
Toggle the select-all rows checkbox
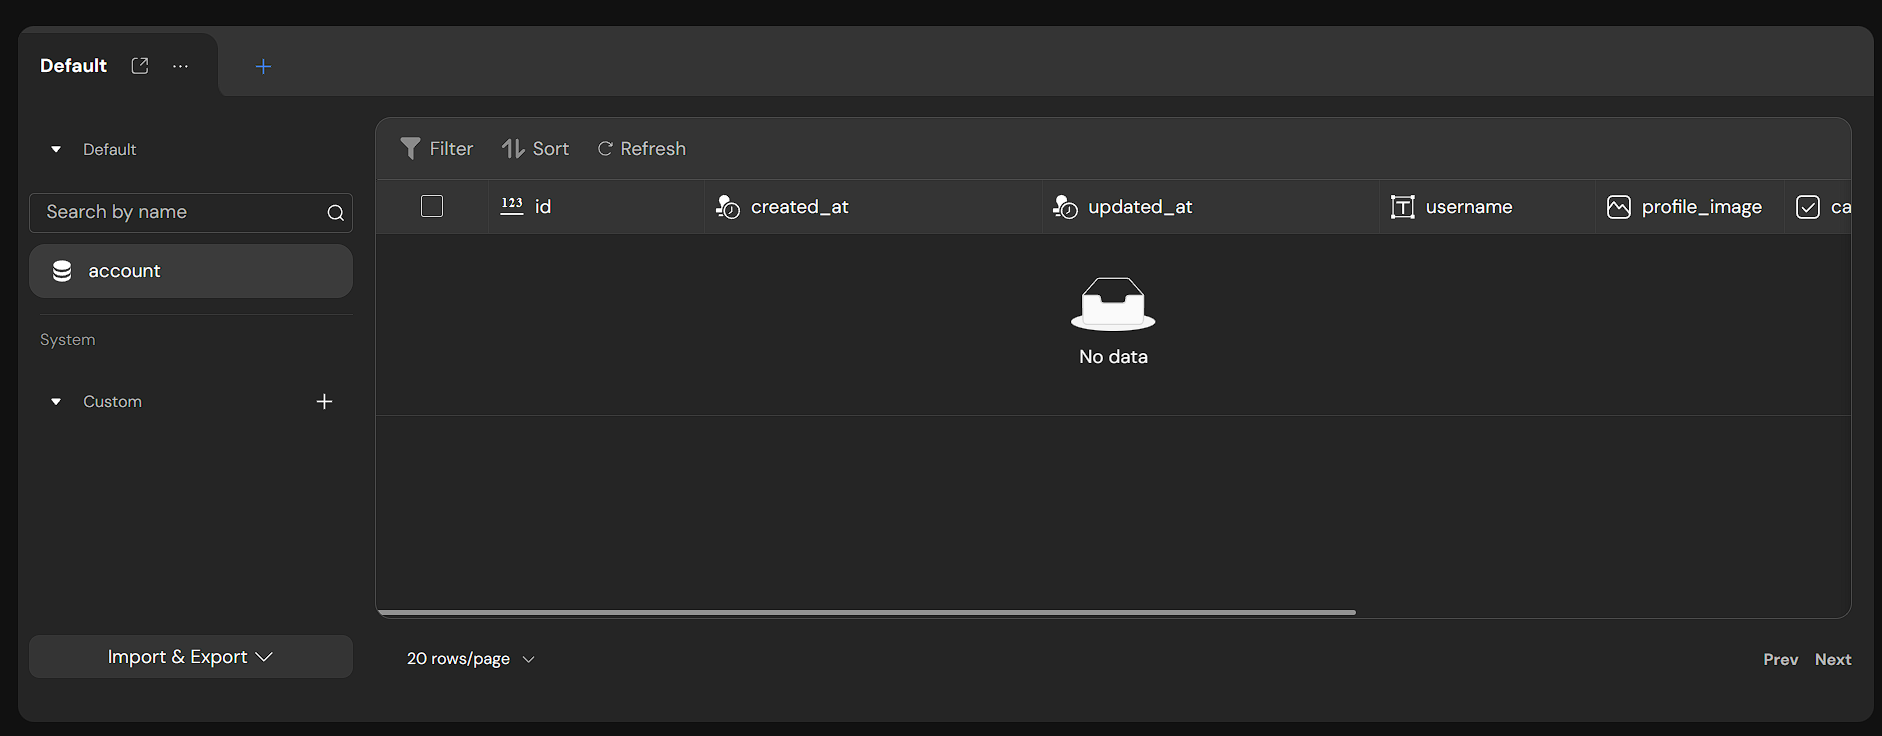coord(432,206)
